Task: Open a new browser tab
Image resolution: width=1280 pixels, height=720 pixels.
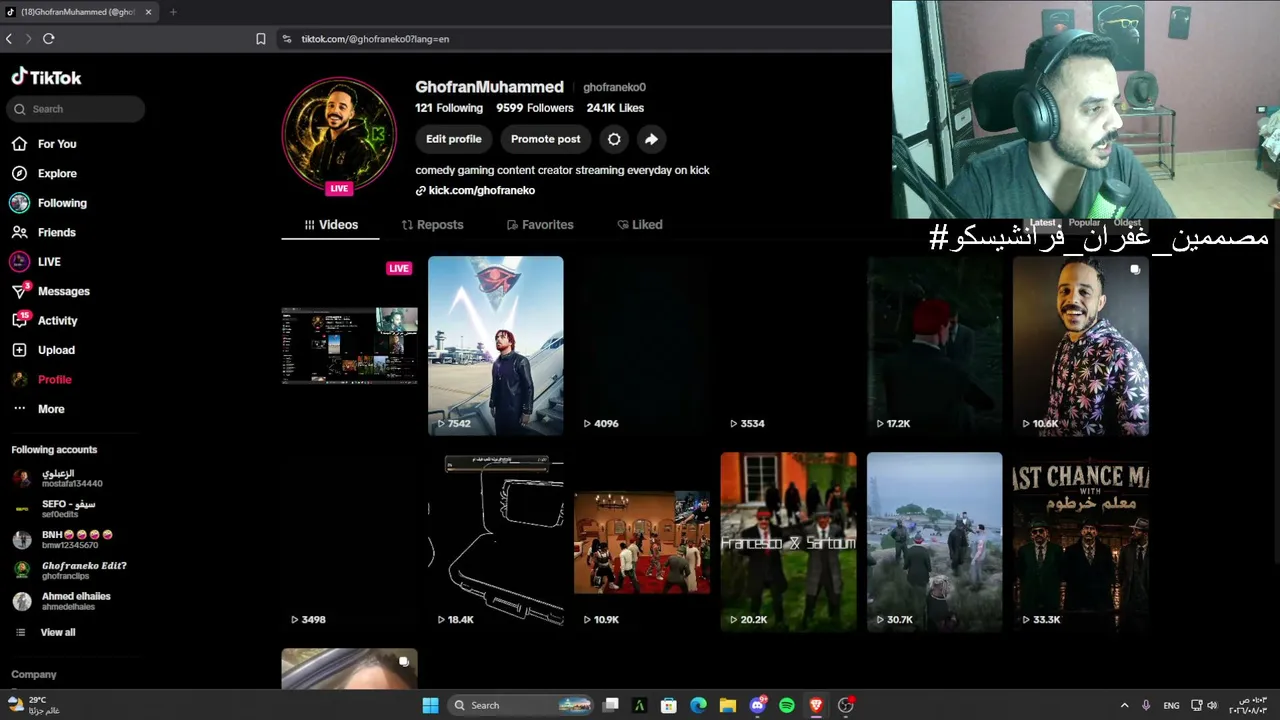Action: click(x=173, y=12)
